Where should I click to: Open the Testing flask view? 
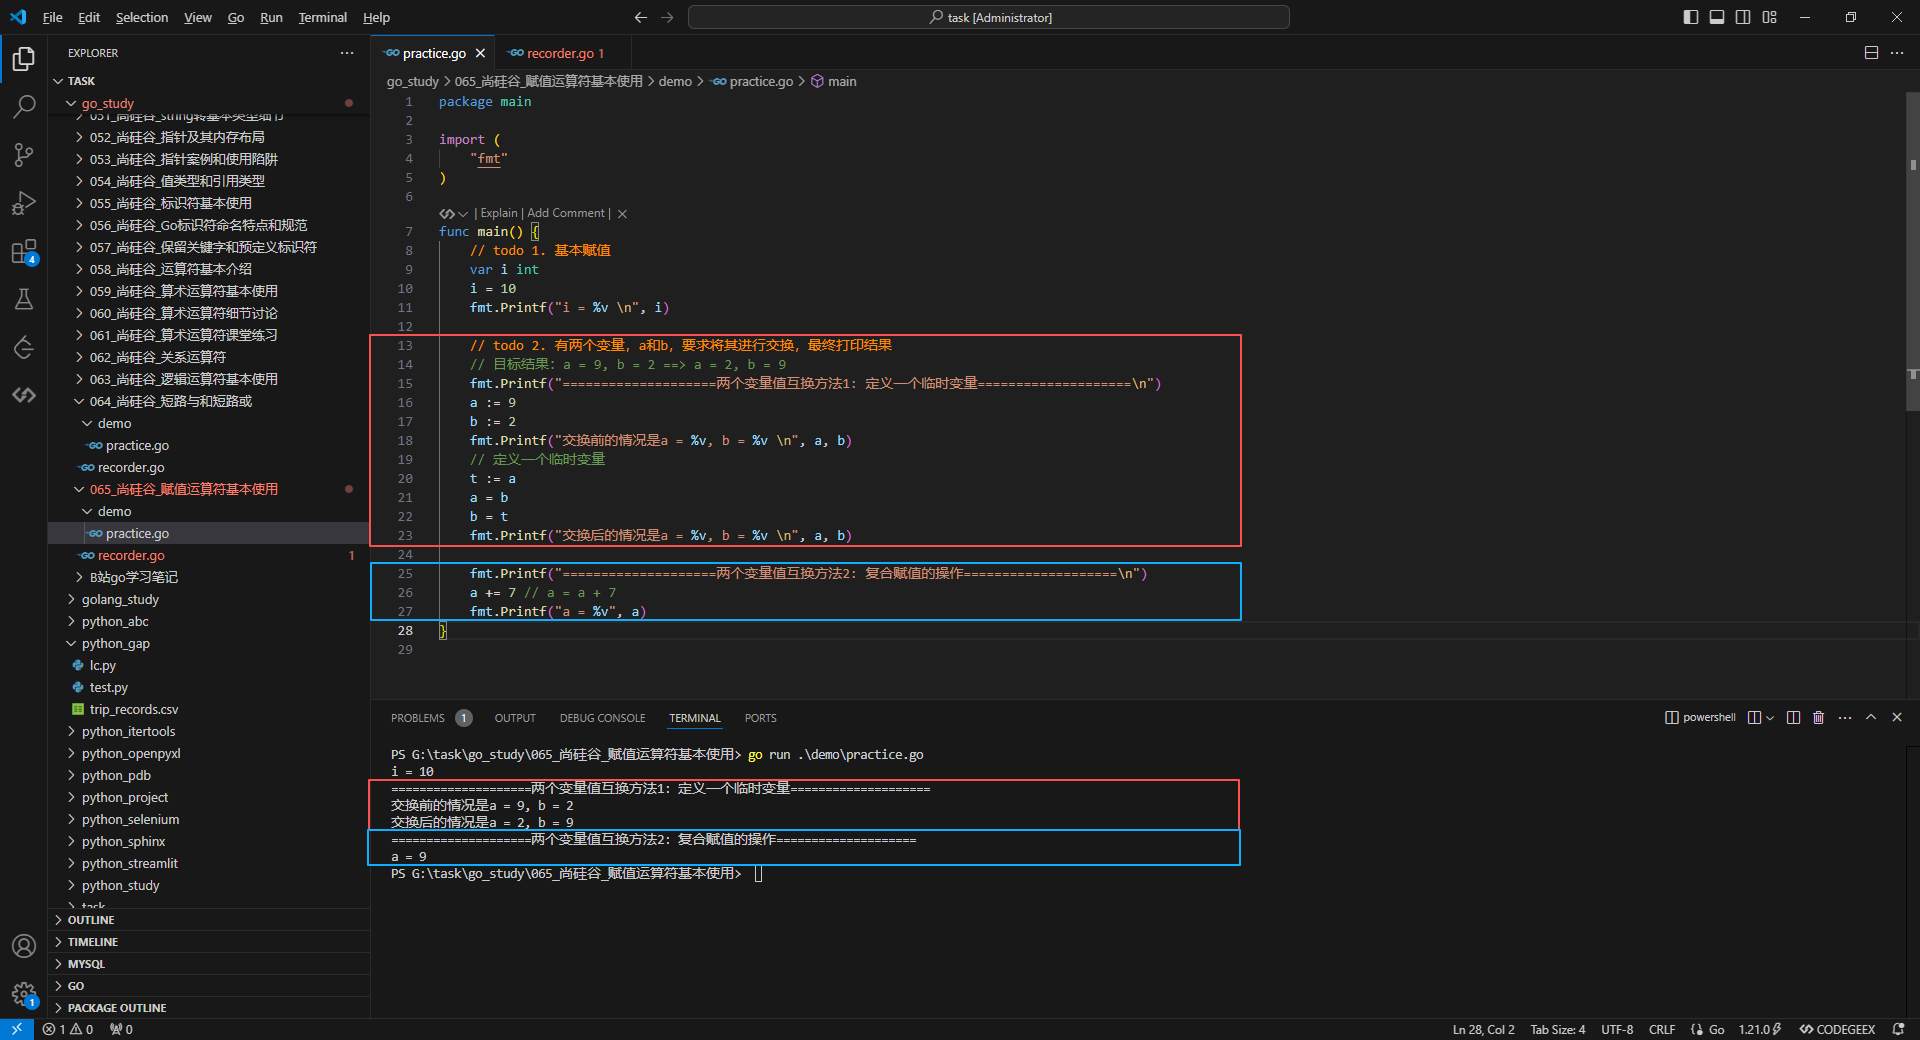(x=24, y=299)
